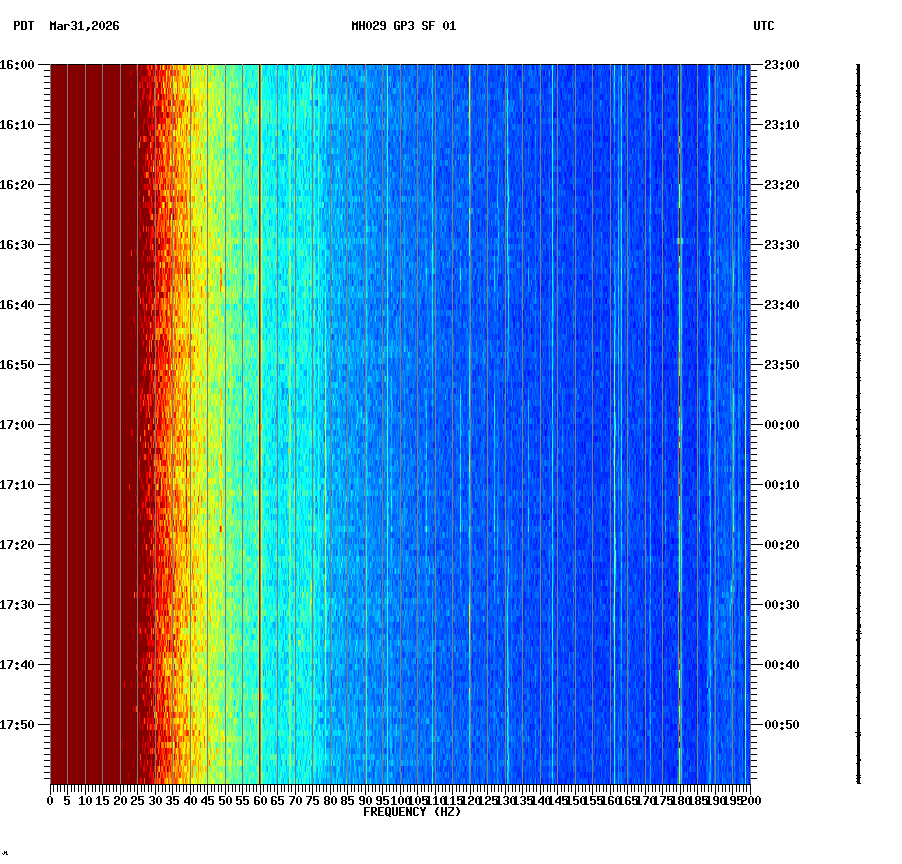This screenshot has height=864, width=902.
Task: Select the 16:00 PDT time marker
Action: (x=18, y=63)
